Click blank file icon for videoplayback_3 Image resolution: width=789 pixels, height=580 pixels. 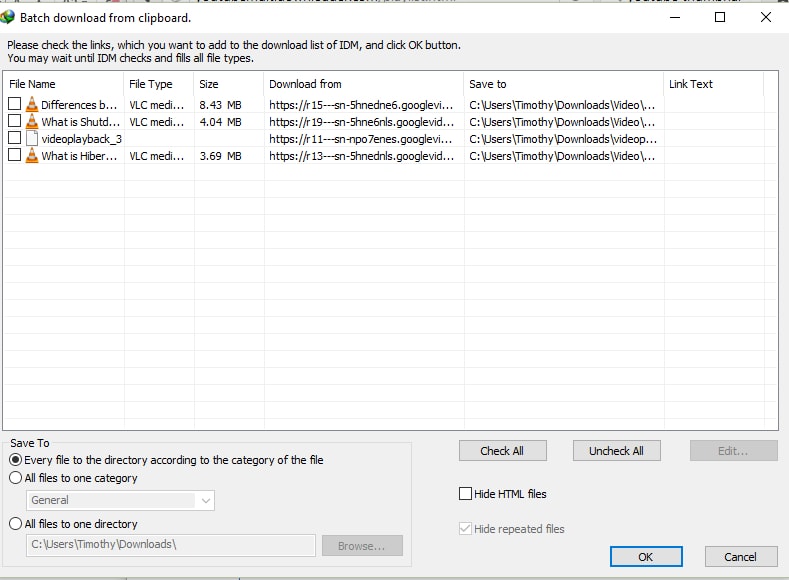[32, 138]
